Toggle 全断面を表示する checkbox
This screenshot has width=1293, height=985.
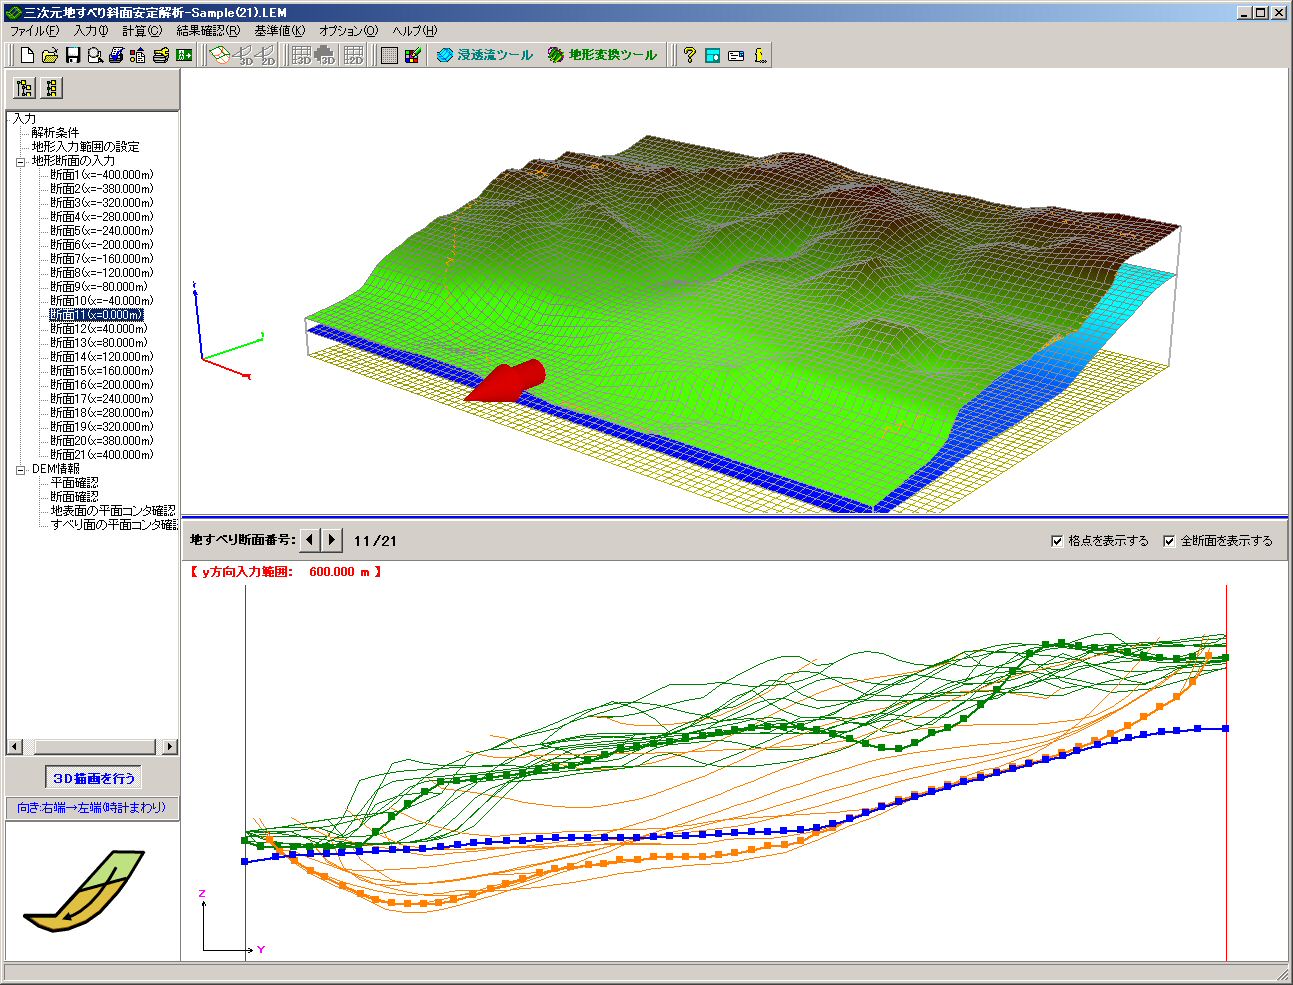pos(1169,541)
